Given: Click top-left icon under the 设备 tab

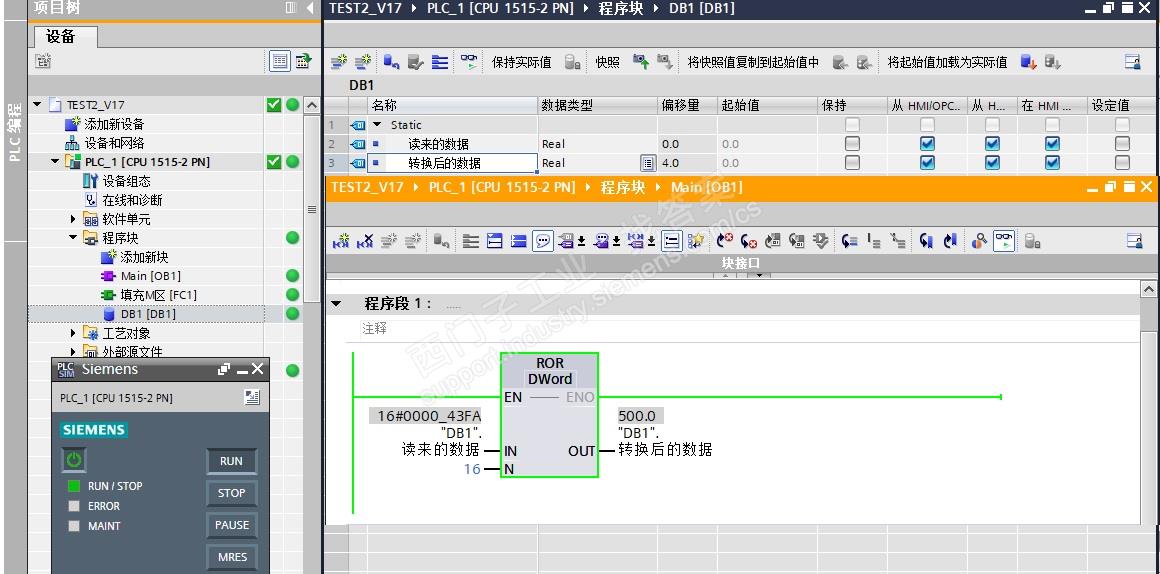Looking at the screenshot, I should [43, 61].
